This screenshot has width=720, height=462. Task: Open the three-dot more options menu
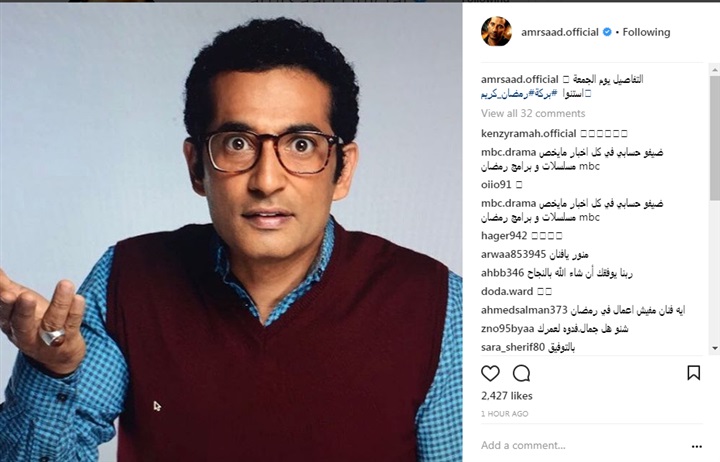[x=697, y=446]
